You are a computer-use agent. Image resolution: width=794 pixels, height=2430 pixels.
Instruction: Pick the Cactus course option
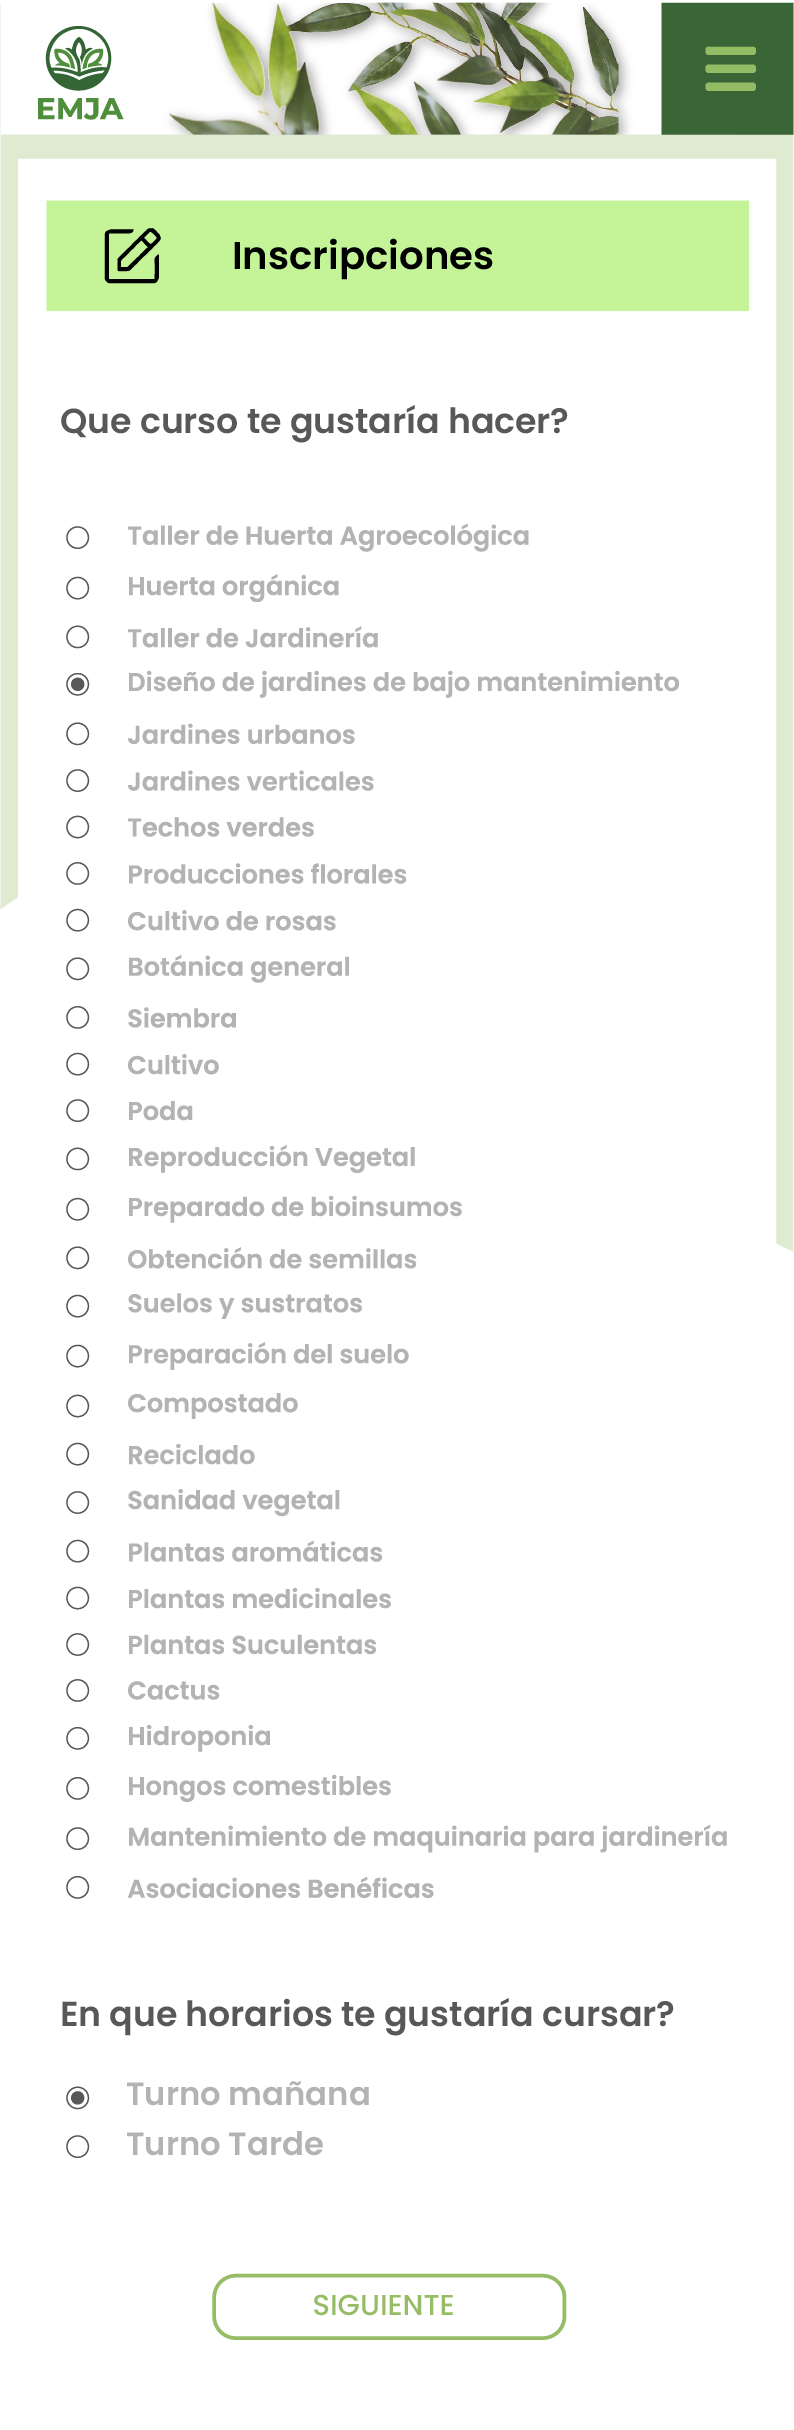78,1690
